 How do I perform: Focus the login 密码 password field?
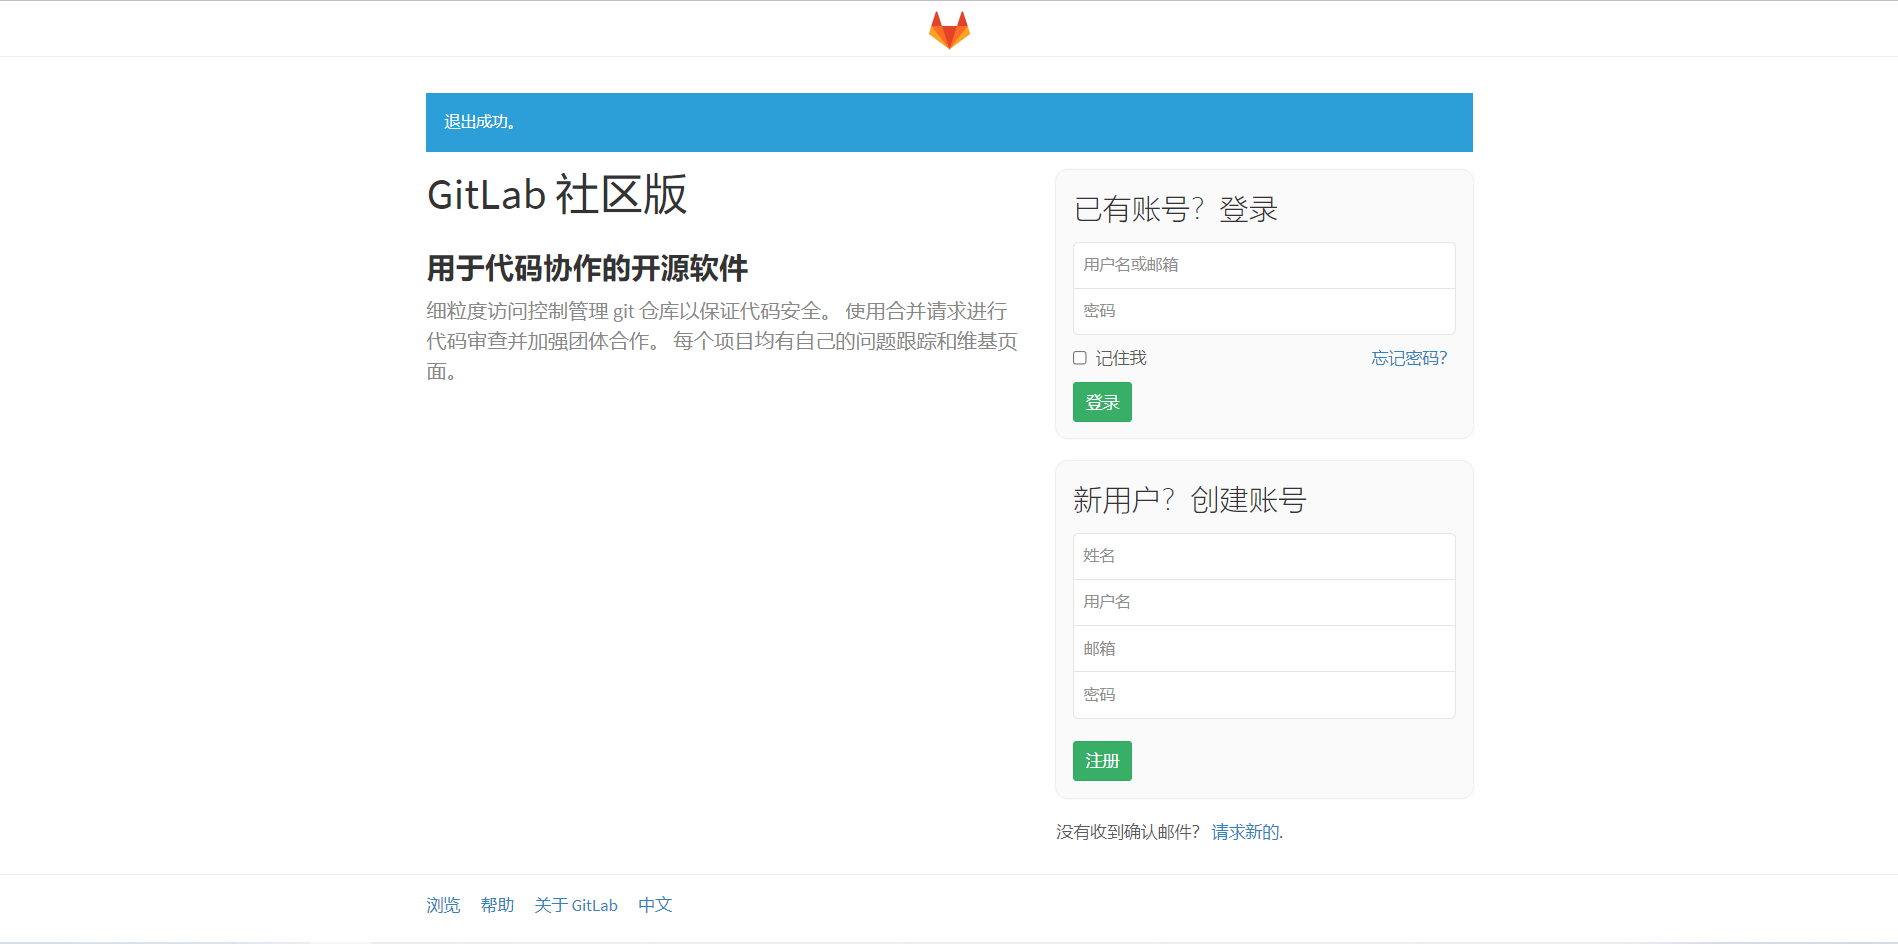(1264, 311)
